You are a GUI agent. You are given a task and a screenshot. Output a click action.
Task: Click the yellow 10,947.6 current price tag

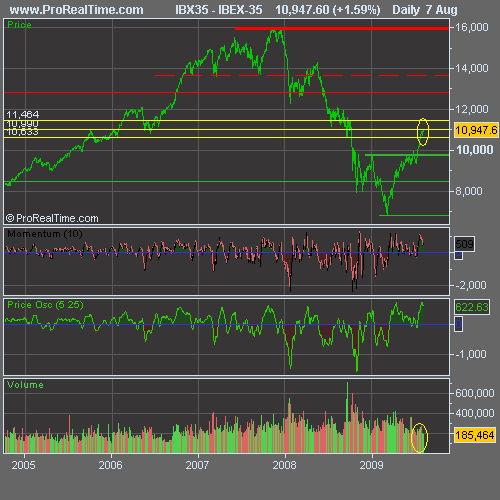(x=476, y=130)
